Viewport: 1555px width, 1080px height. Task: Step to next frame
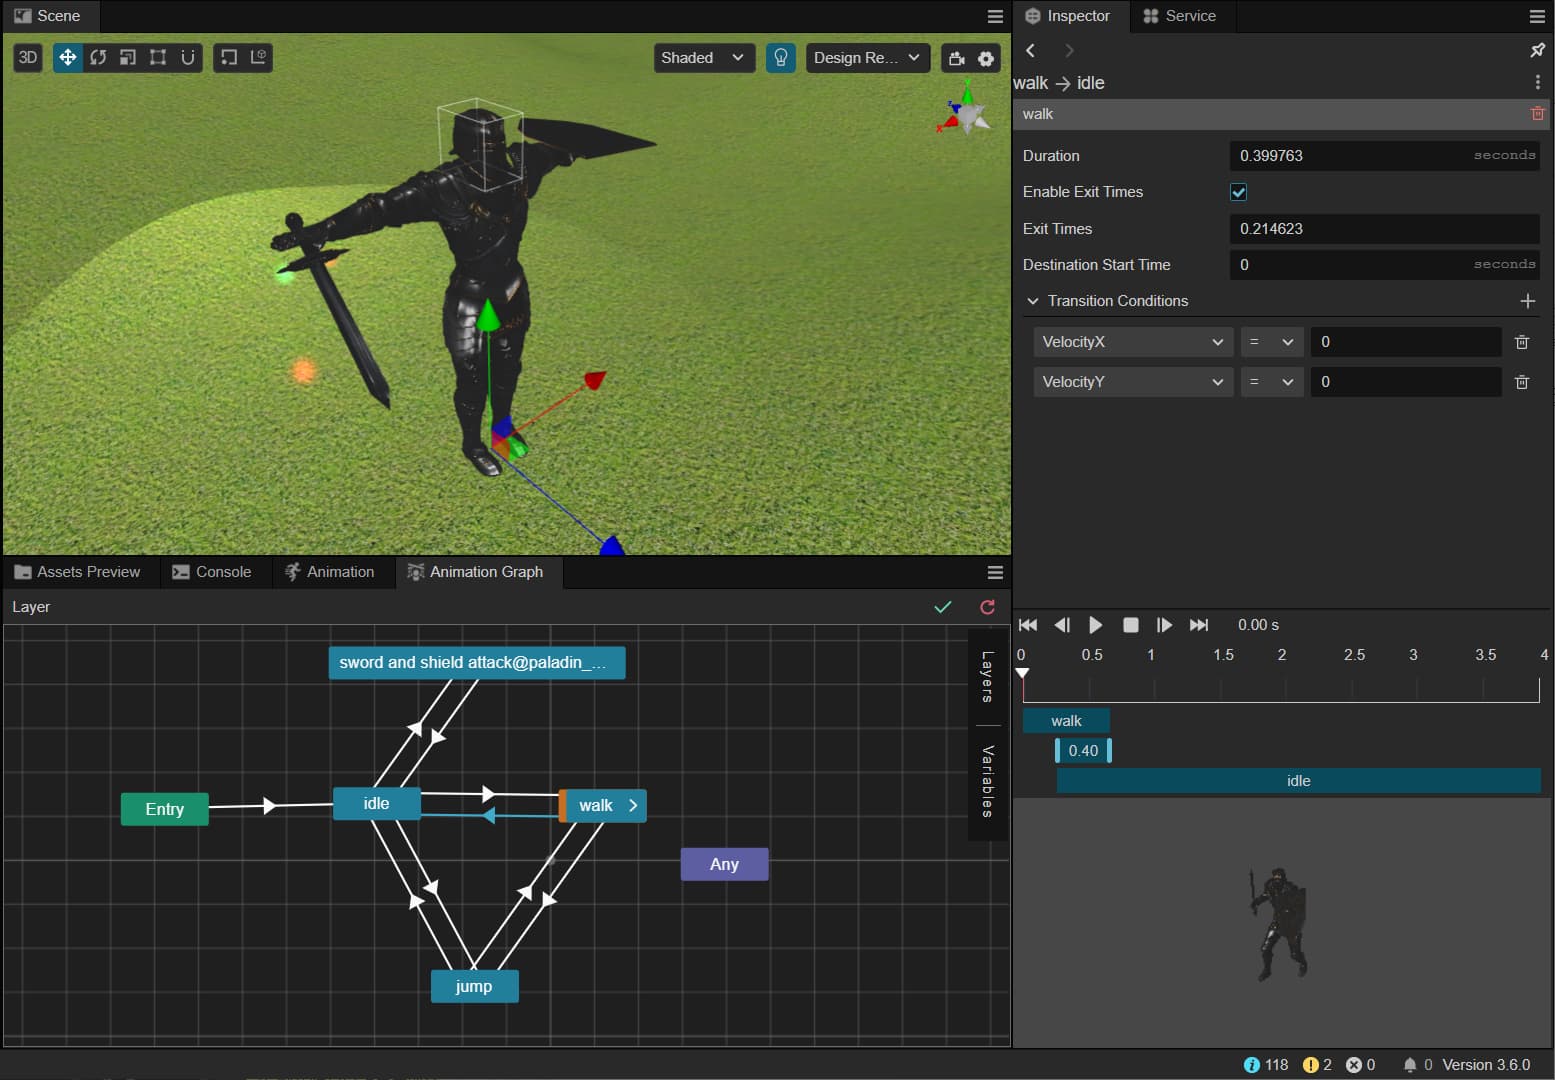1164,625
